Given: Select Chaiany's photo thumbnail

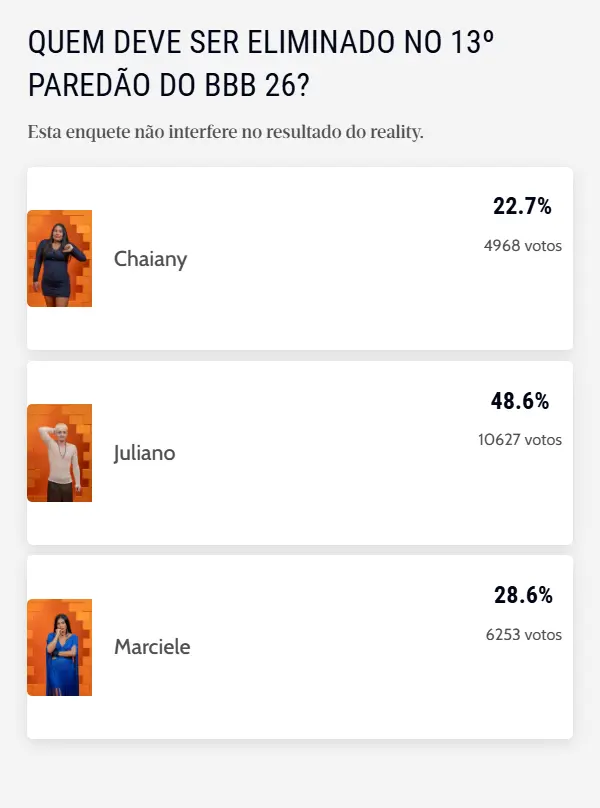Looking at the screenshot, I should 59,258.
